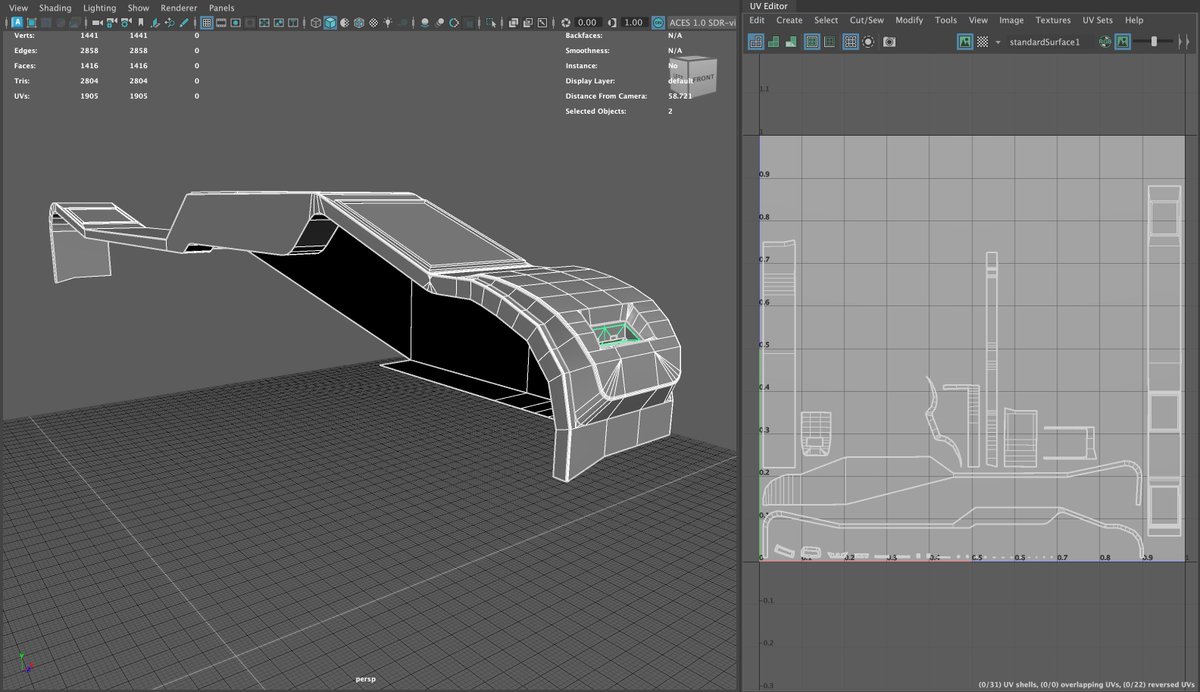The height and width of the screenshot is (692, 1200).
Task: Open the UV Sets menu
Action: [1097, 20]
